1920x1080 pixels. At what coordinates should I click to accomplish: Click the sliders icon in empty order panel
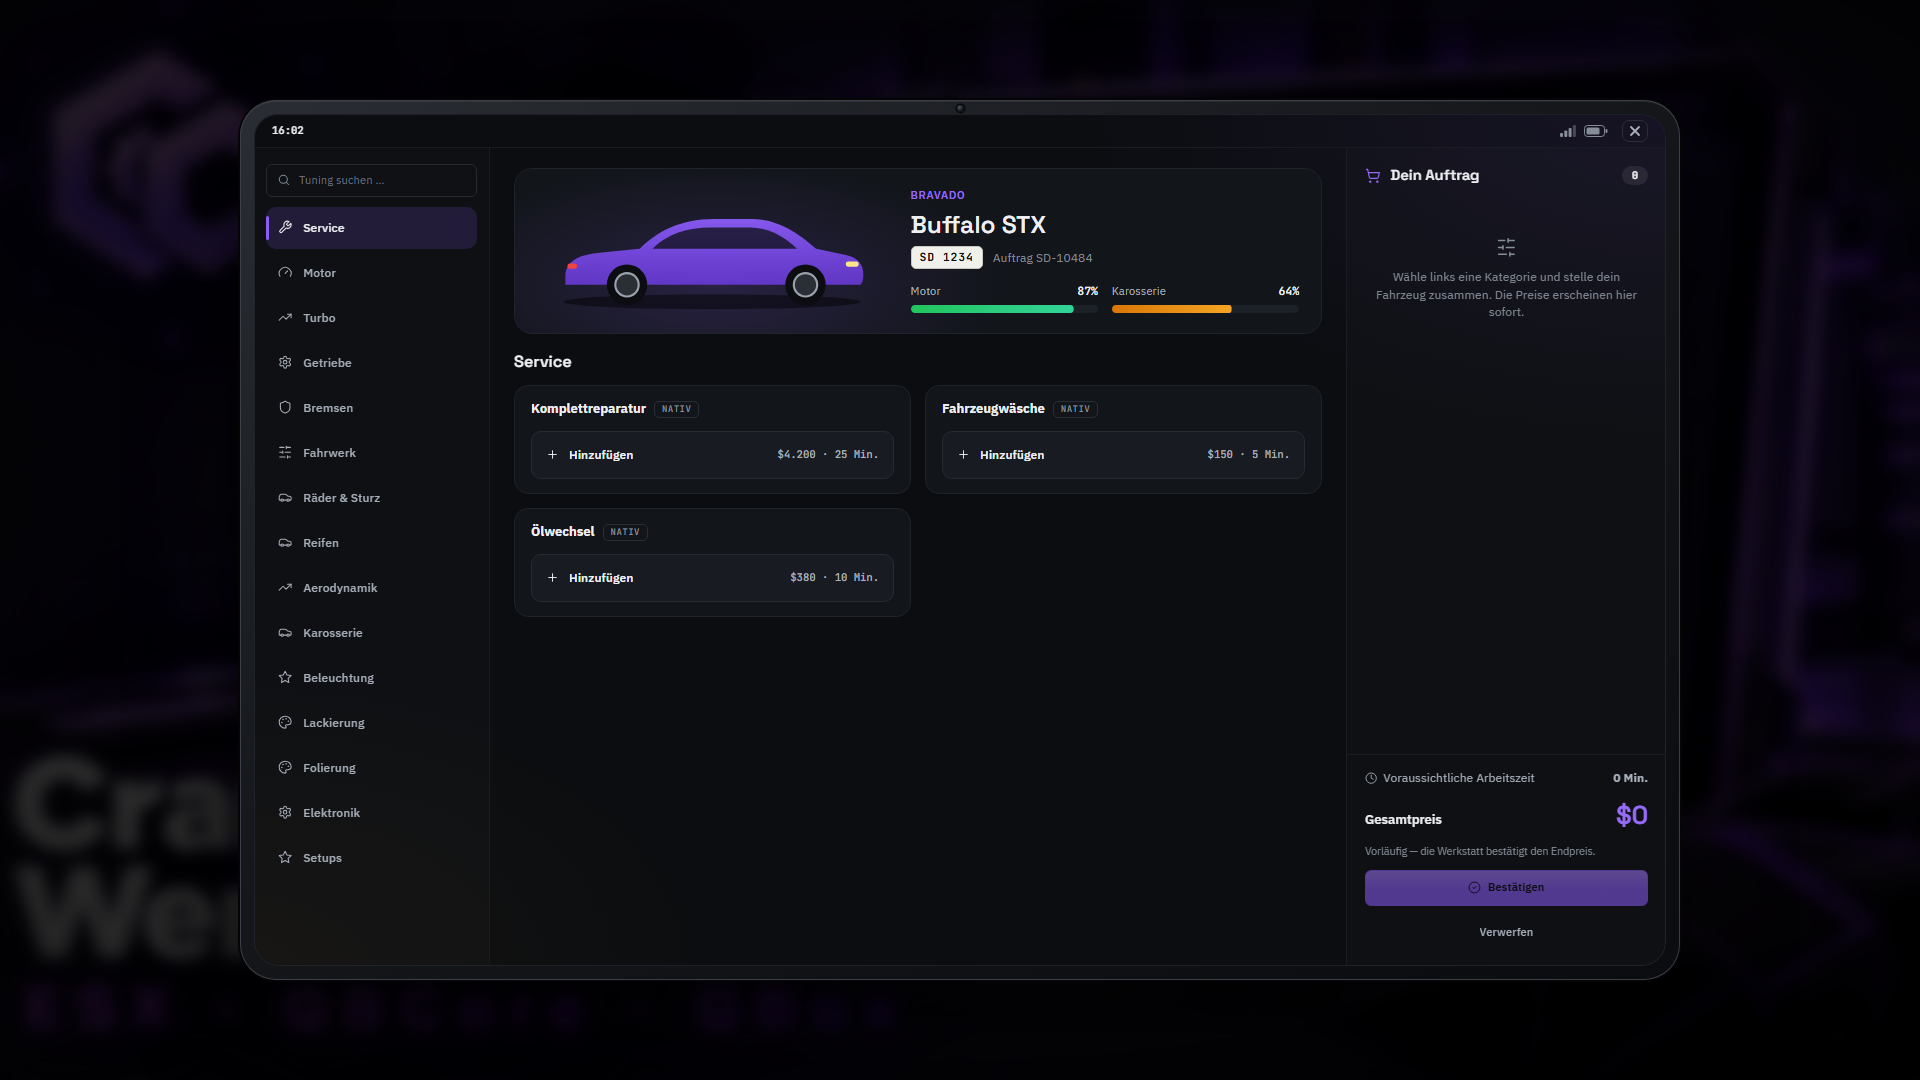click(x=1506, y=247)
